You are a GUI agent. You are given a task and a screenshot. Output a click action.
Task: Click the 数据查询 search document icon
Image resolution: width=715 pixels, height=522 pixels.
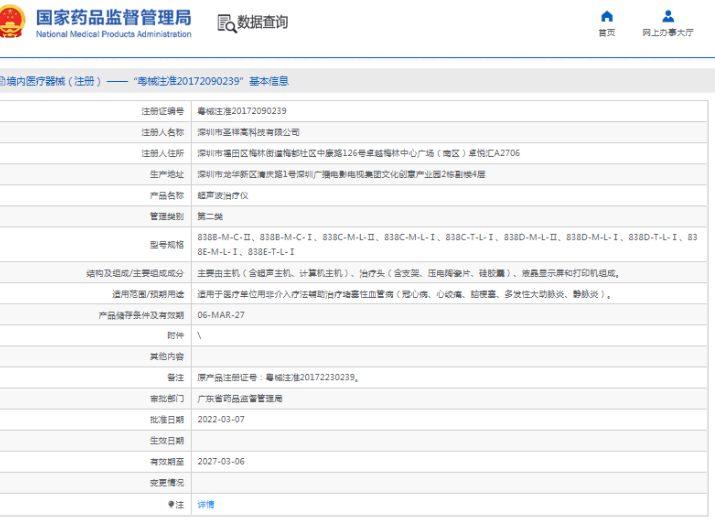click(x=227, y=23)
